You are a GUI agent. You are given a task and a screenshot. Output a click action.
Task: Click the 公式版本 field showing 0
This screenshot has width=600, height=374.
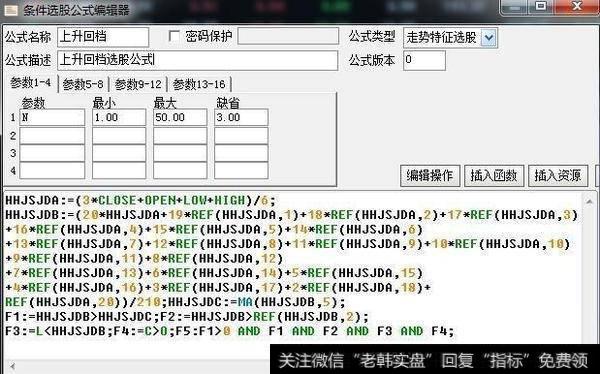pos(424,60)
